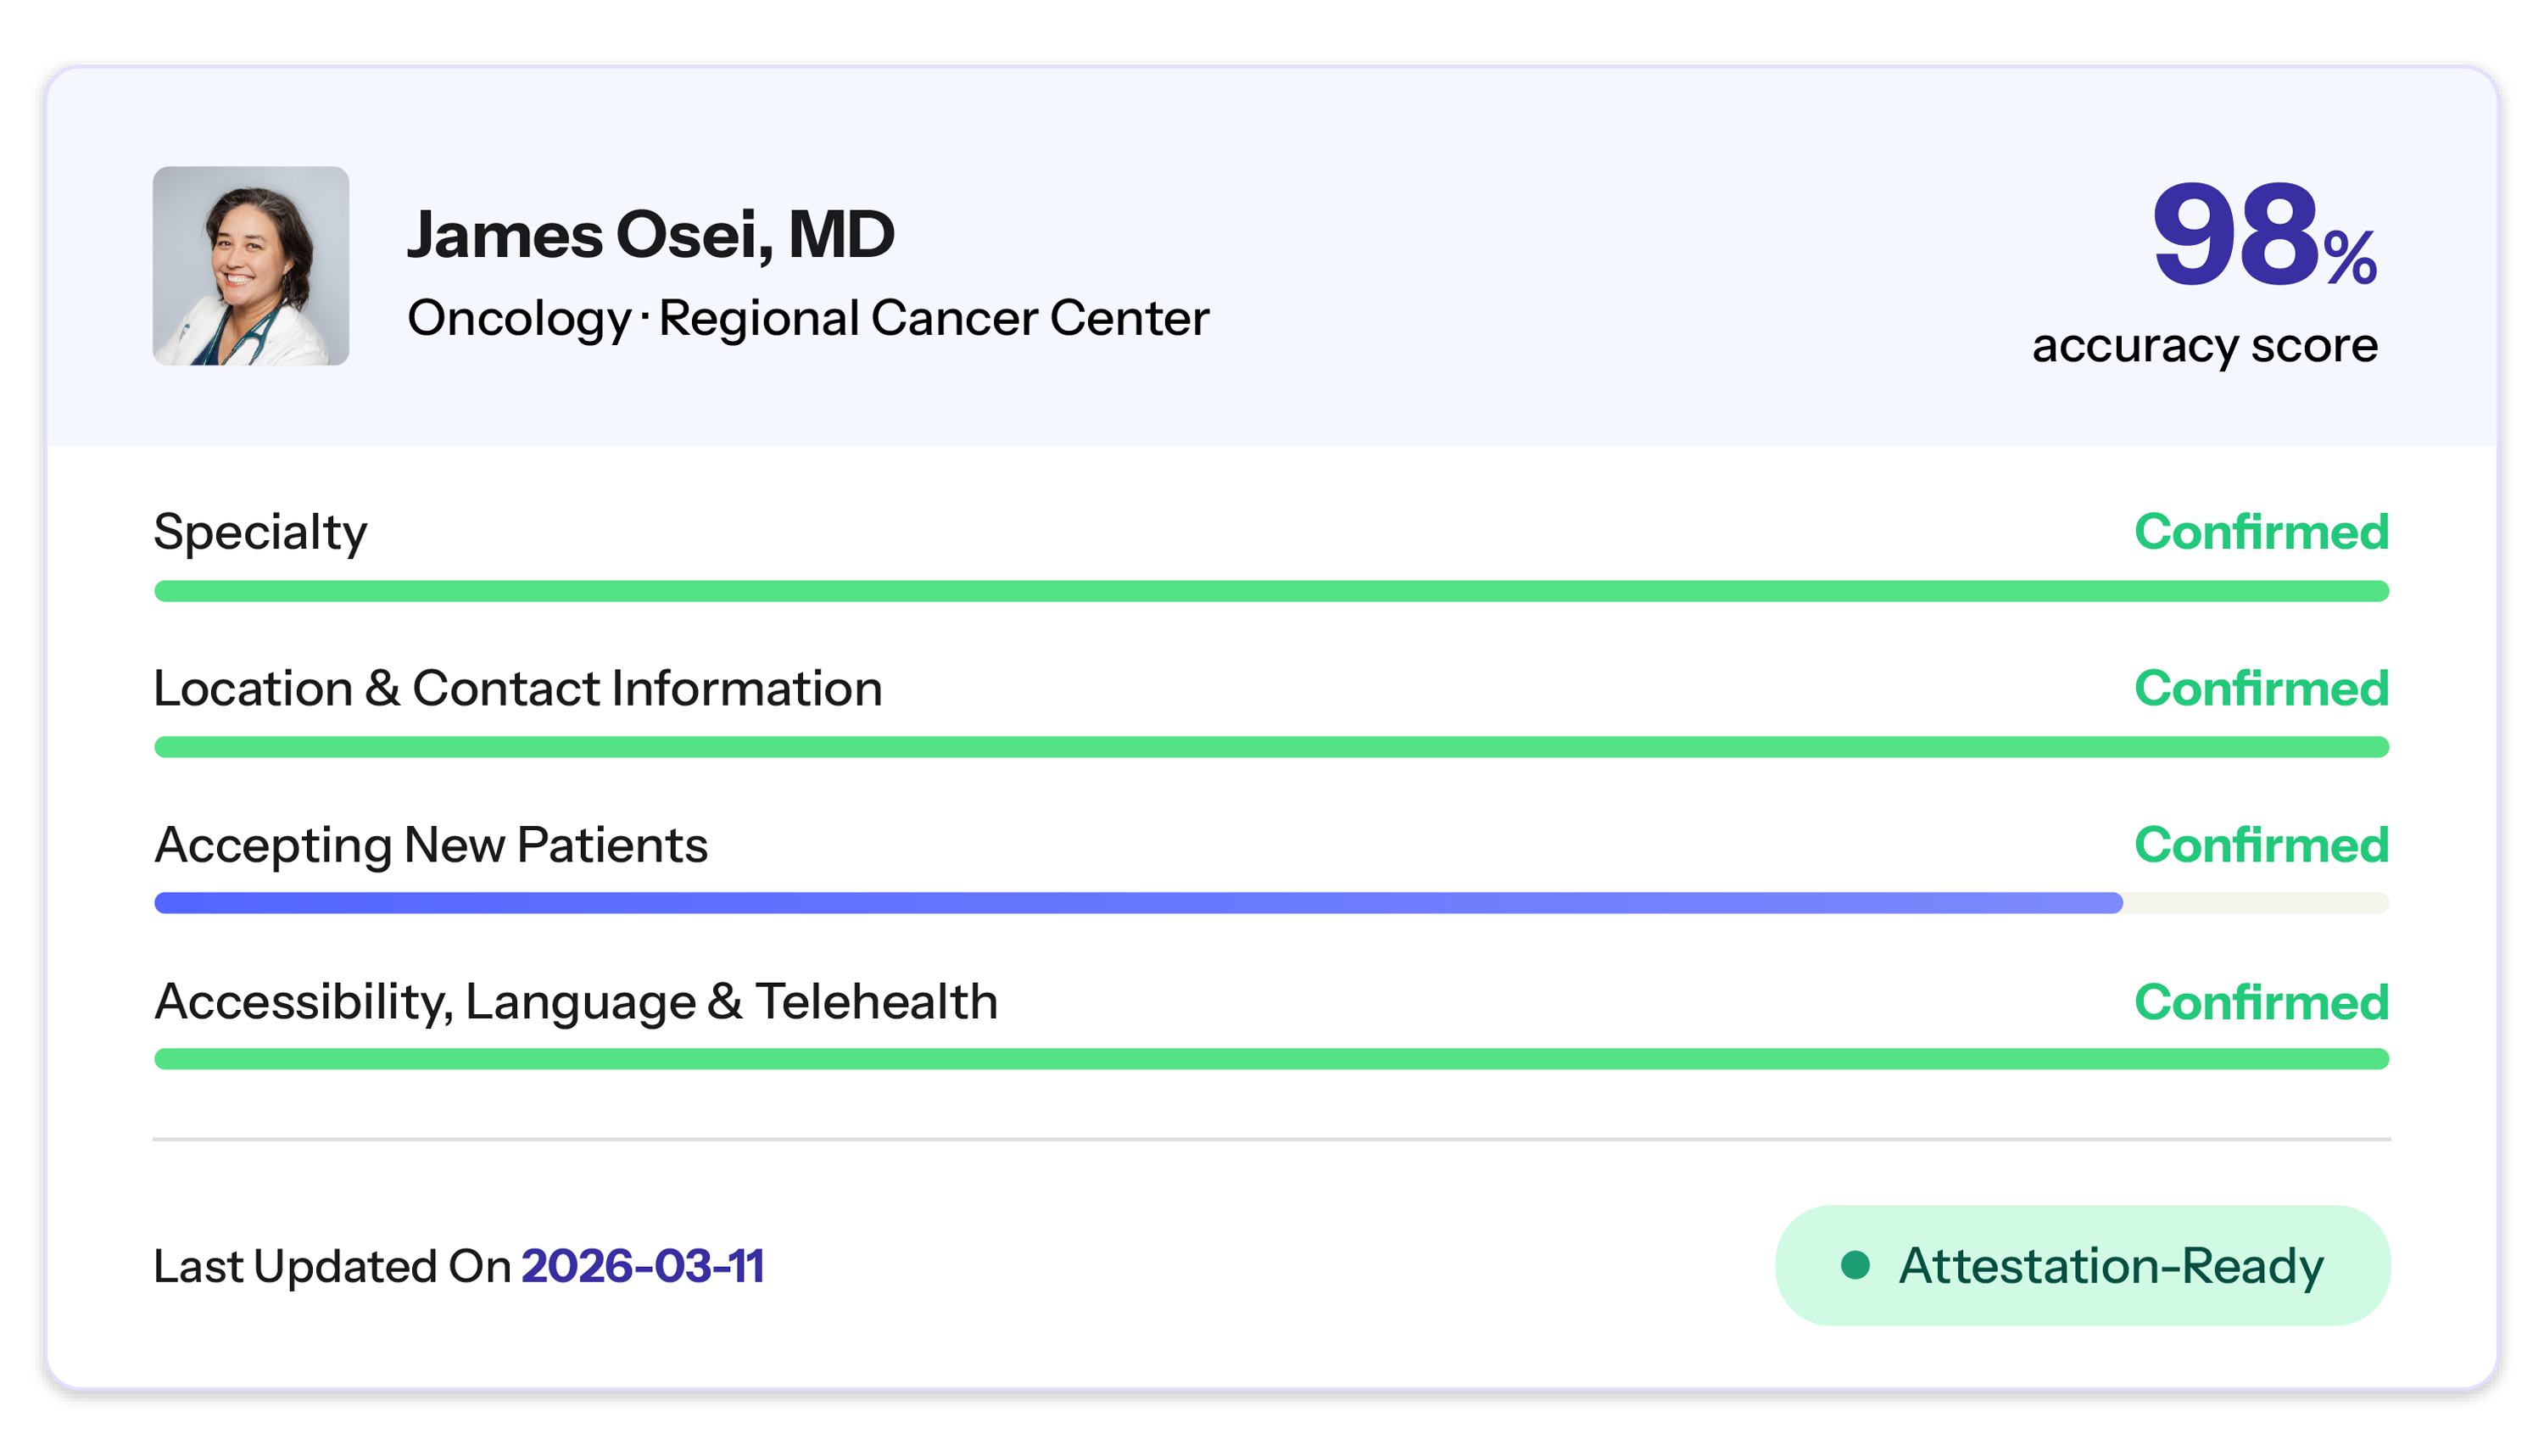
Task: Click the Accessibility, Language & Telehealth progress bar
Action: coord(1270,1059)
